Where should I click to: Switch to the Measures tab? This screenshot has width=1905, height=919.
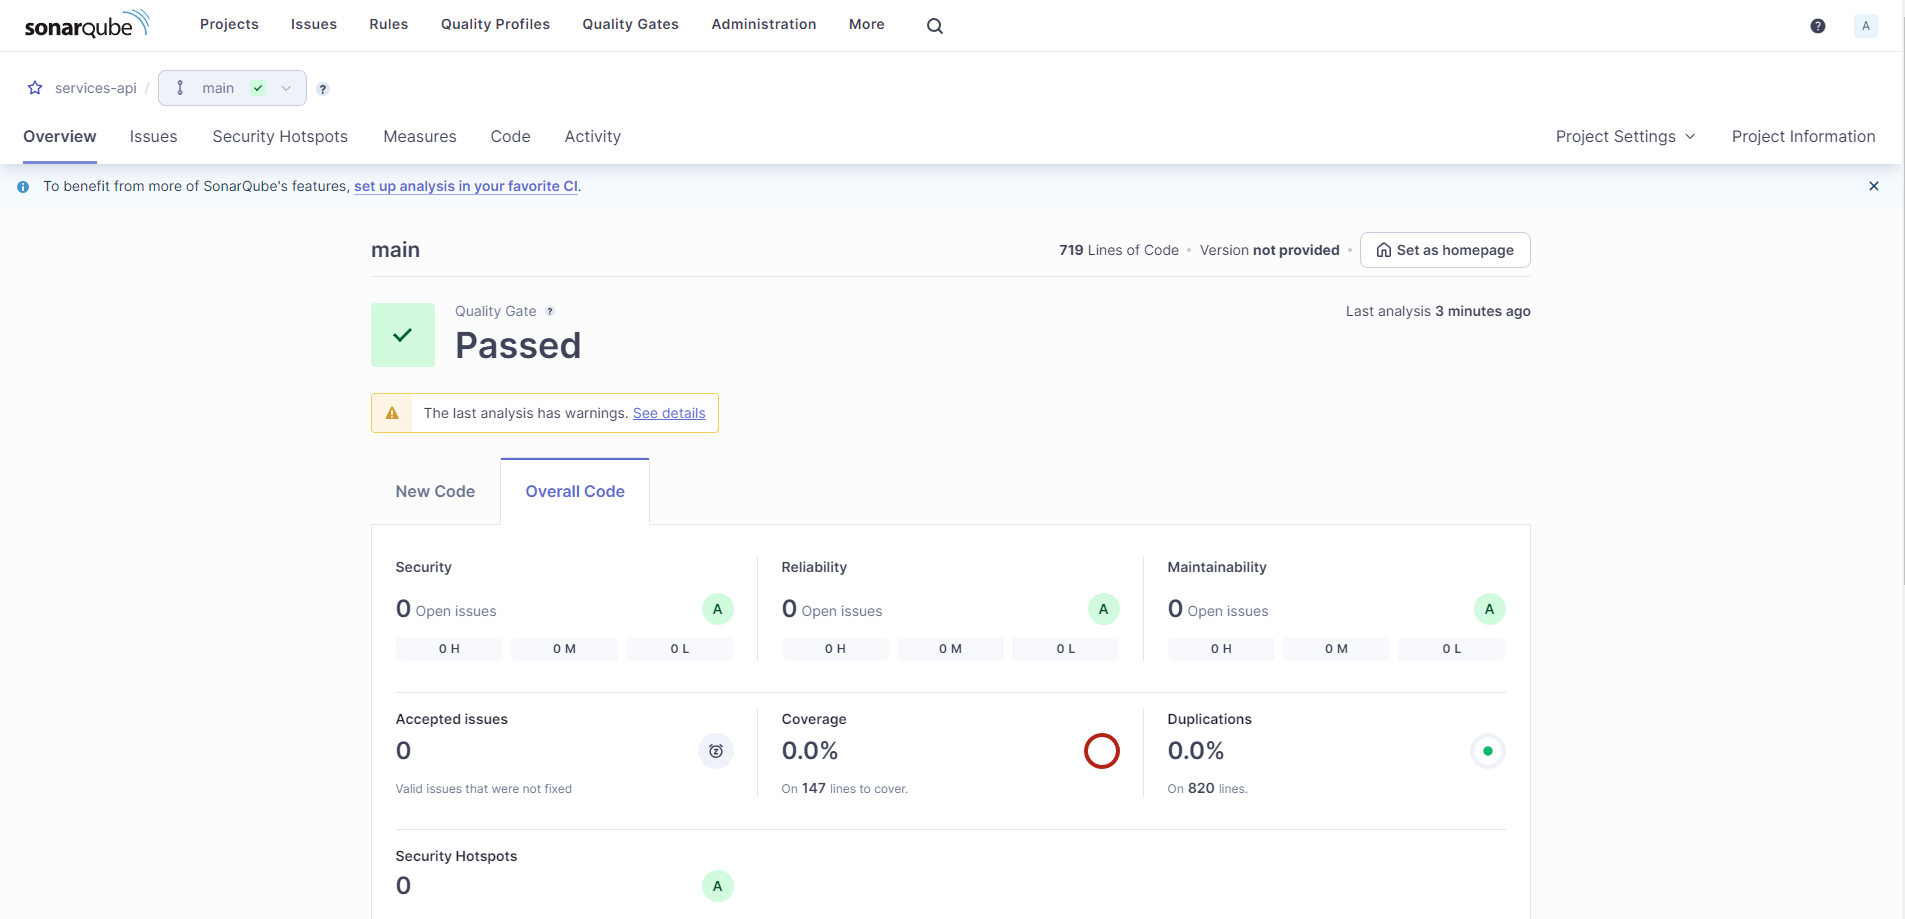pos(420,137)
